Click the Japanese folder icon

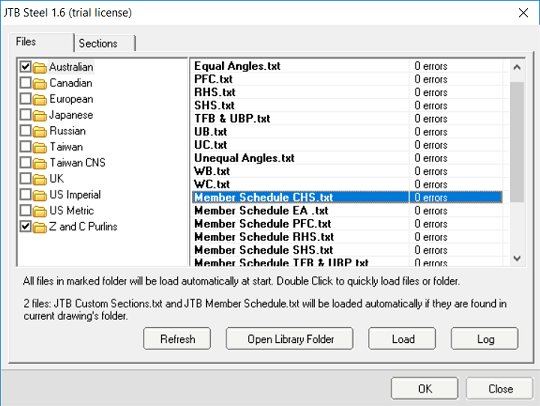tap(40, 115)
